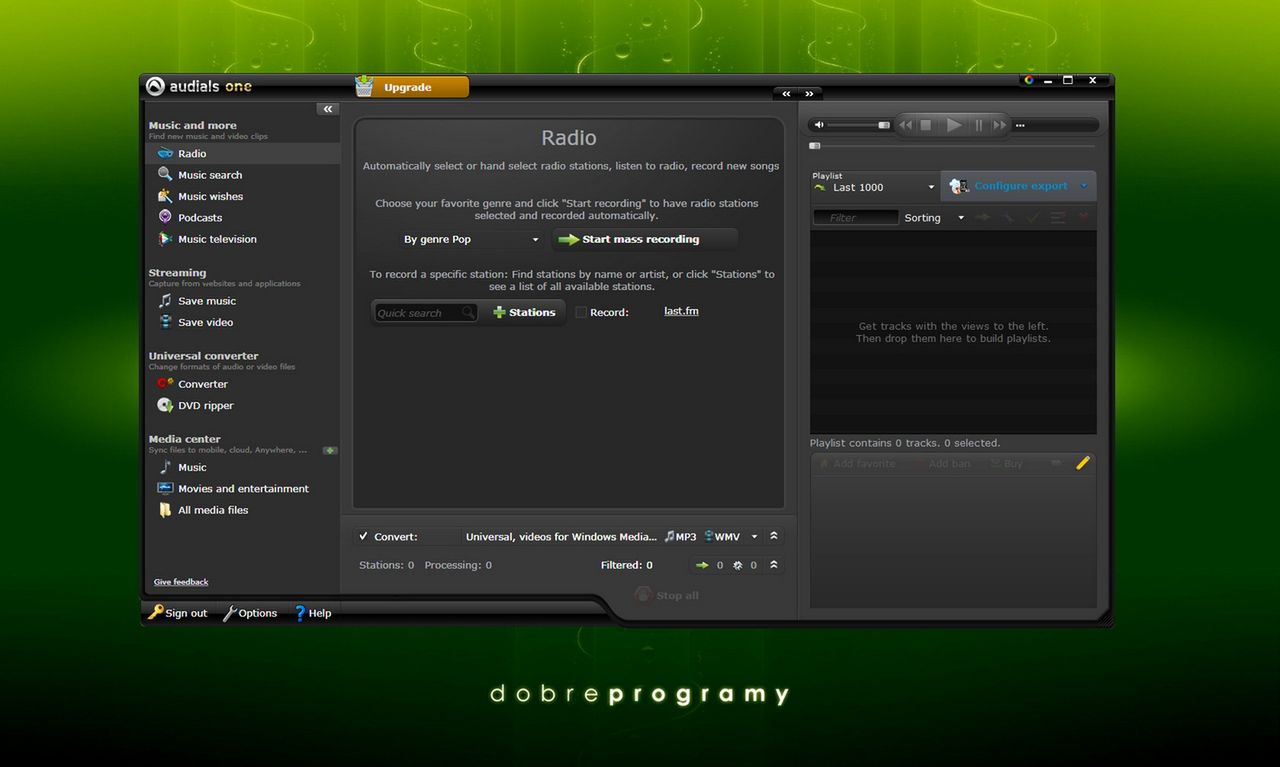This screenshot has height=767, width=1280.
Task: Open Options
Action: pos(250,613)
